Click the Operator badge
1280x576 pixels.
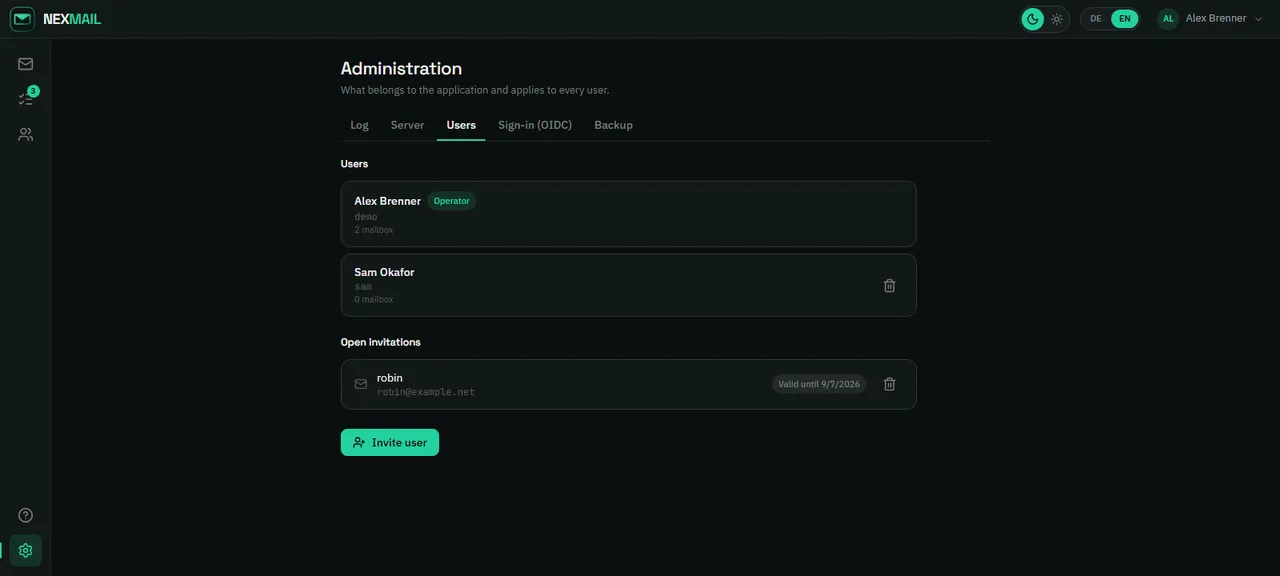pyautogui.click(x=451, y=201)
